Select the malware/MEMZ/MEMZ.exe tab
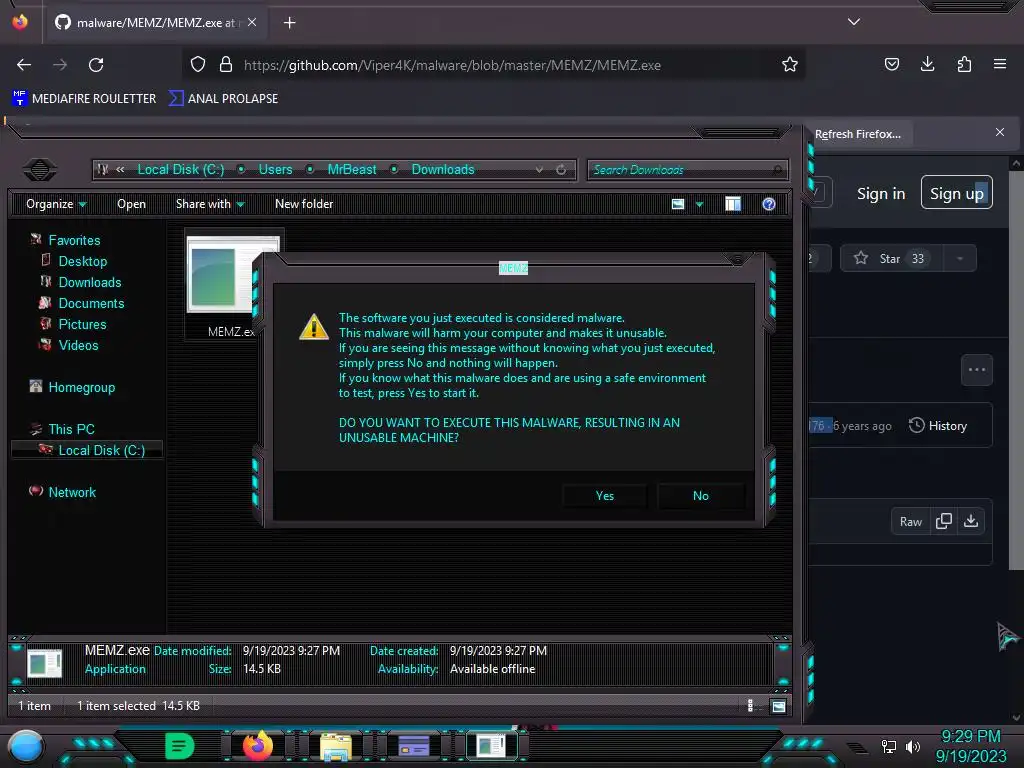Viewport: 1024px width, 768px height. 155,23
